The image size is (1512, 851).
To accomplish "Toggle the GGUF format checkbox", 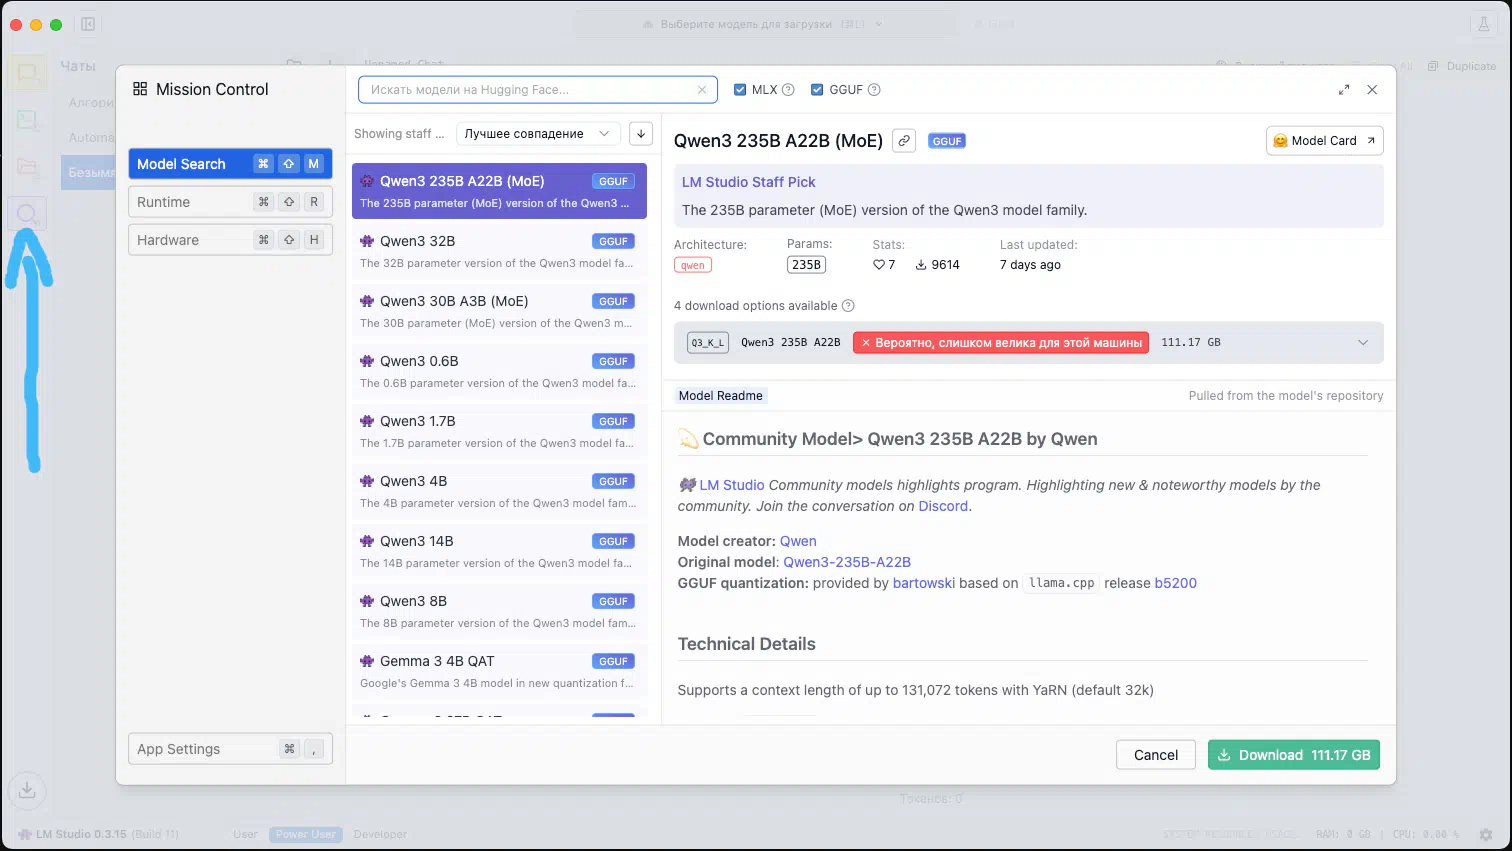I will click(817, 90).
